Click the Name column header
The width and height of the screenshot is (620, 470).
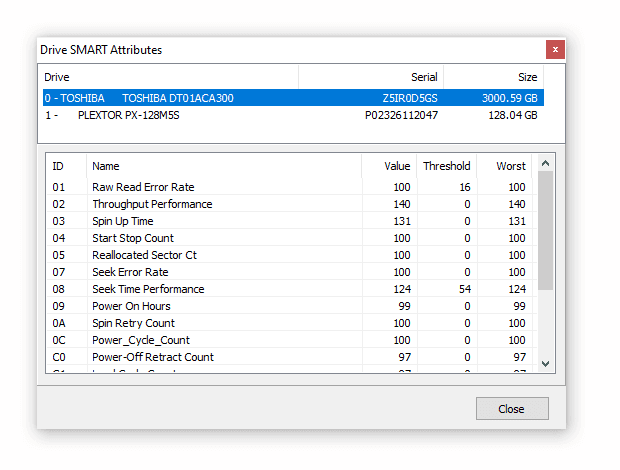click(224, 166)
